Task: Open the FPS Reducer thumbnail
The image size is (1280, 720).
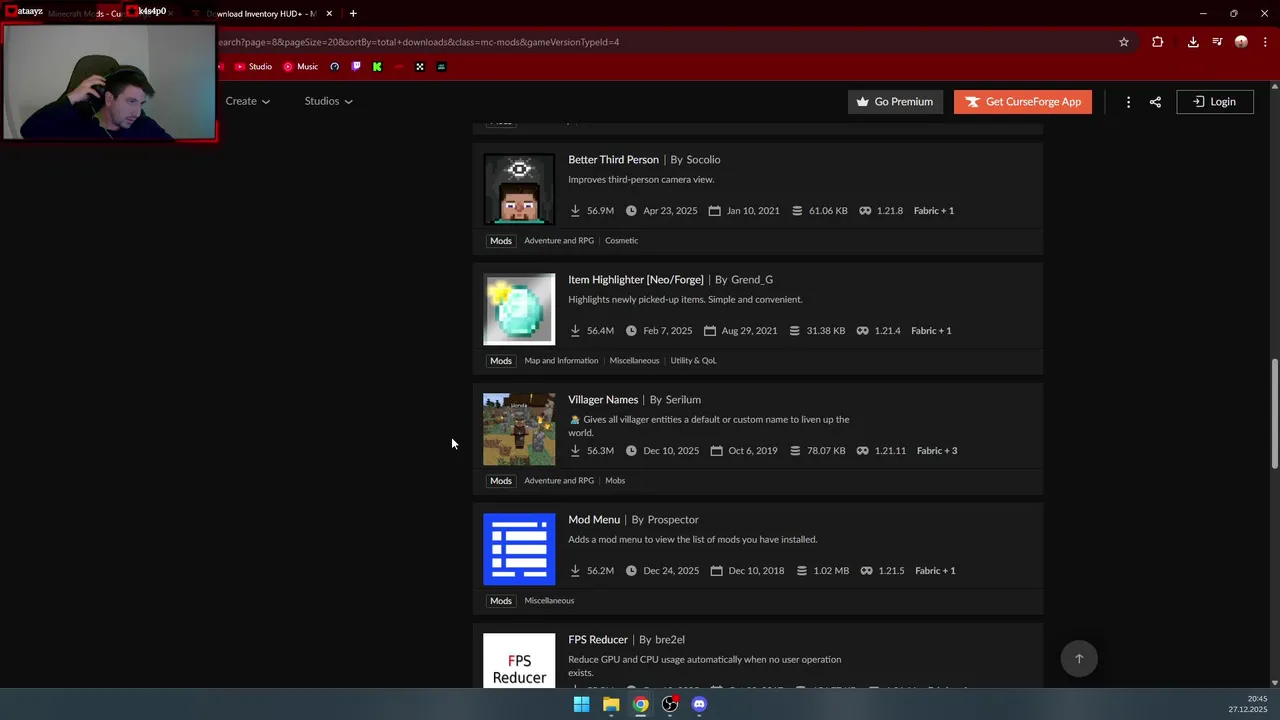Action: (x=519, y=660)
